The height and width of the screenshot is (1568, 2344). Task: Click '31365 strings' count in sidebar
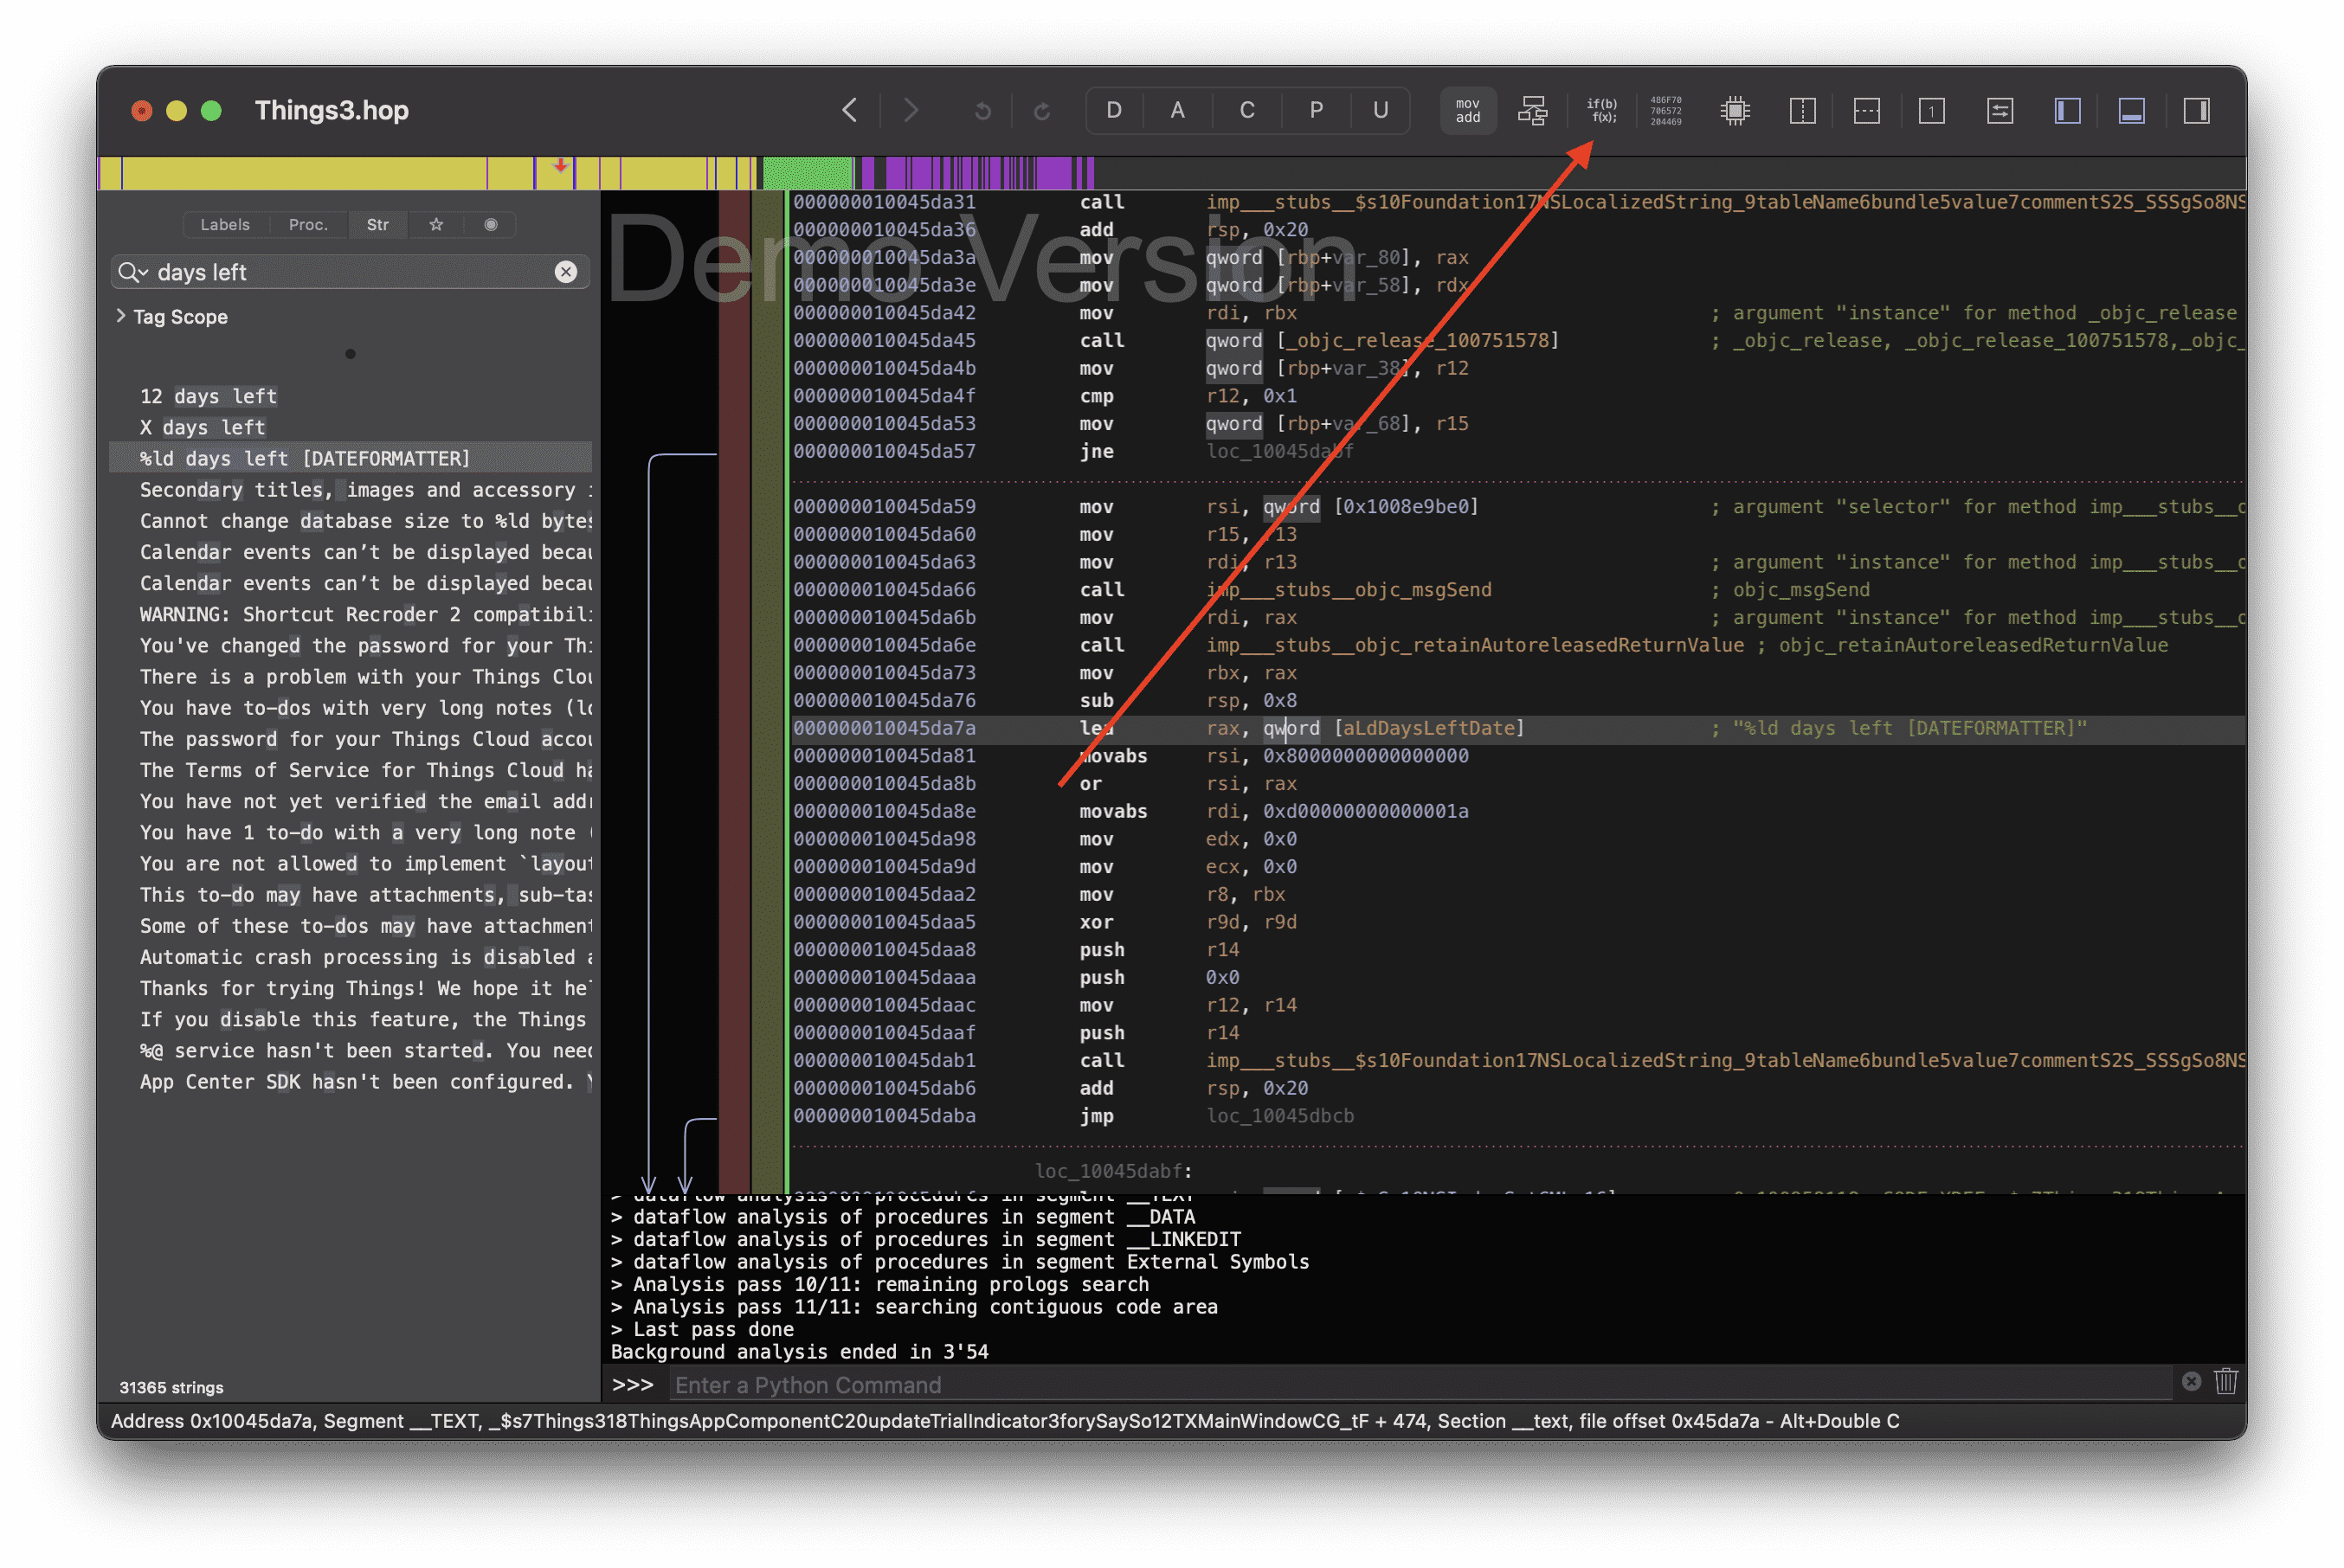click(171, 1388)
